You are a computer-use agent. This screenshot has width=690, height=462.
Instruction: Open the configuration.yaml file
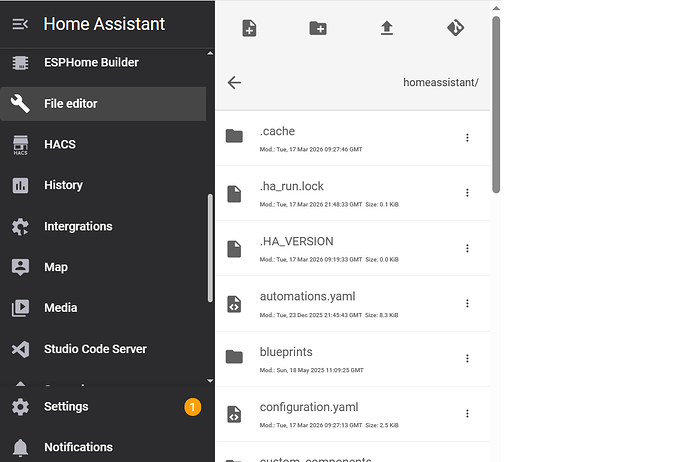(309, 407)
